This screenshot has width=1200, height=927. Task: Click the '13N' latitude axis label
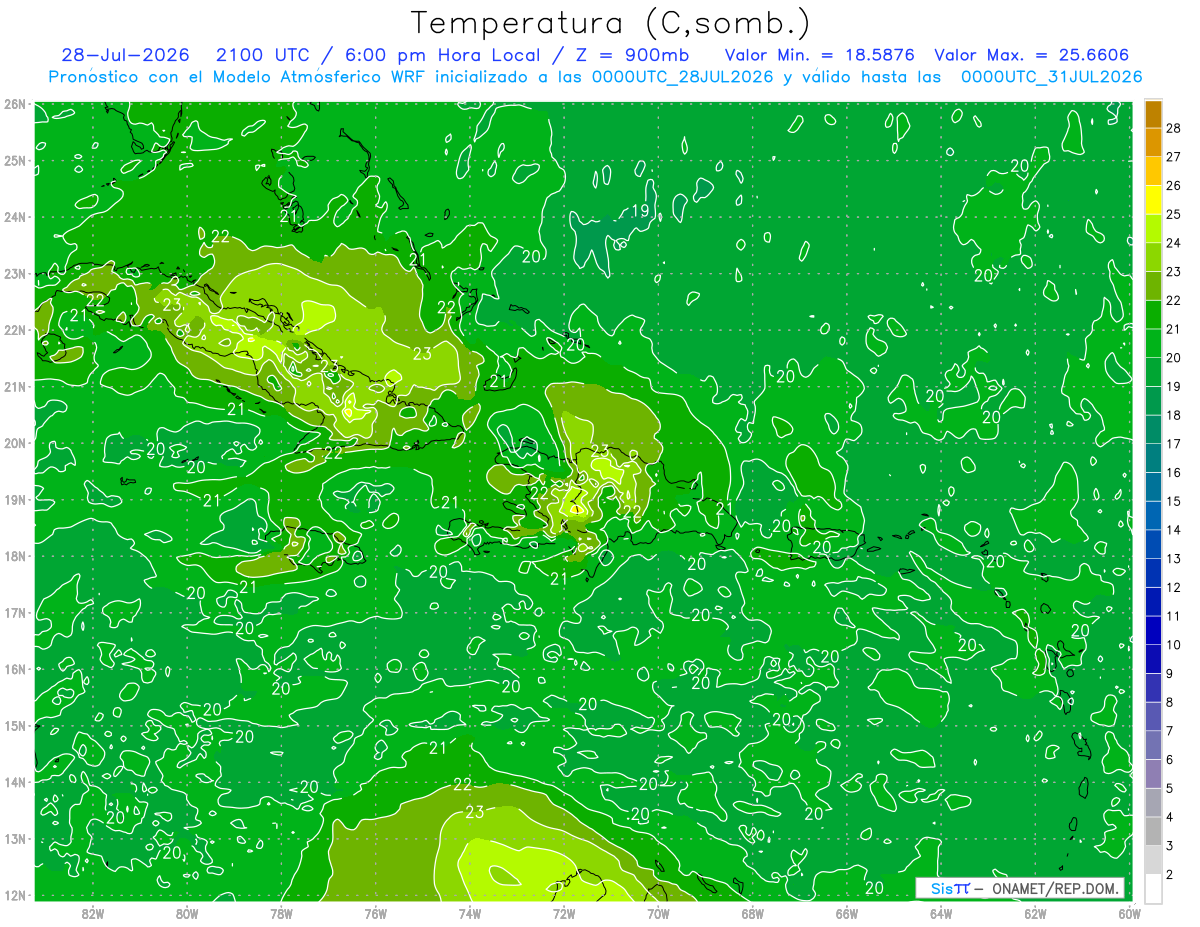(14, 838)
